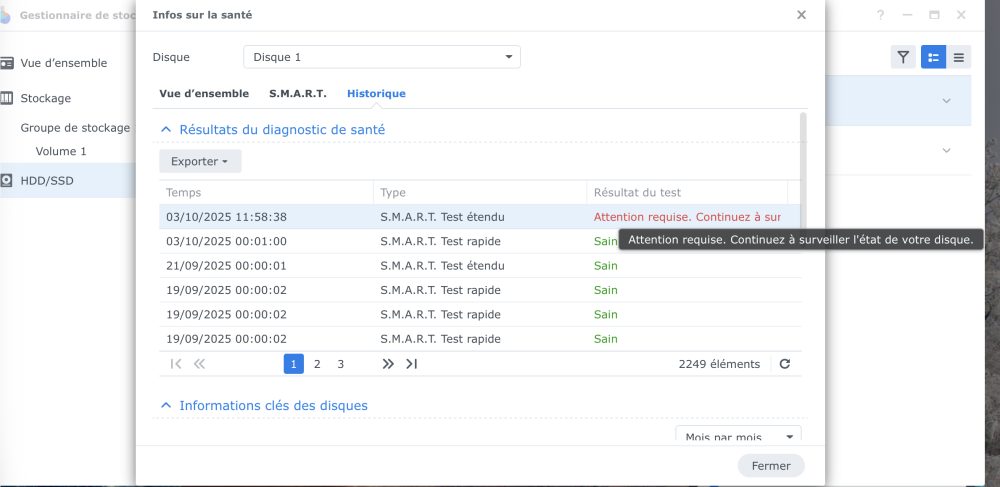Image resolution: width=1000 pixels, height=487 pixels.
Task: Go to page 2 of results
Action: [317, 364]
